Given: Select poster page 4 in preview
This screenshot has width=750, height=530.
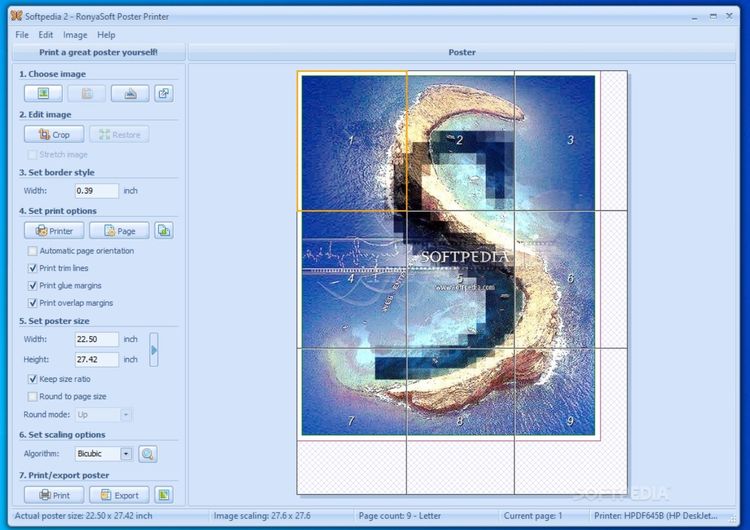Looking at the screenshot, I should [352, 279].
